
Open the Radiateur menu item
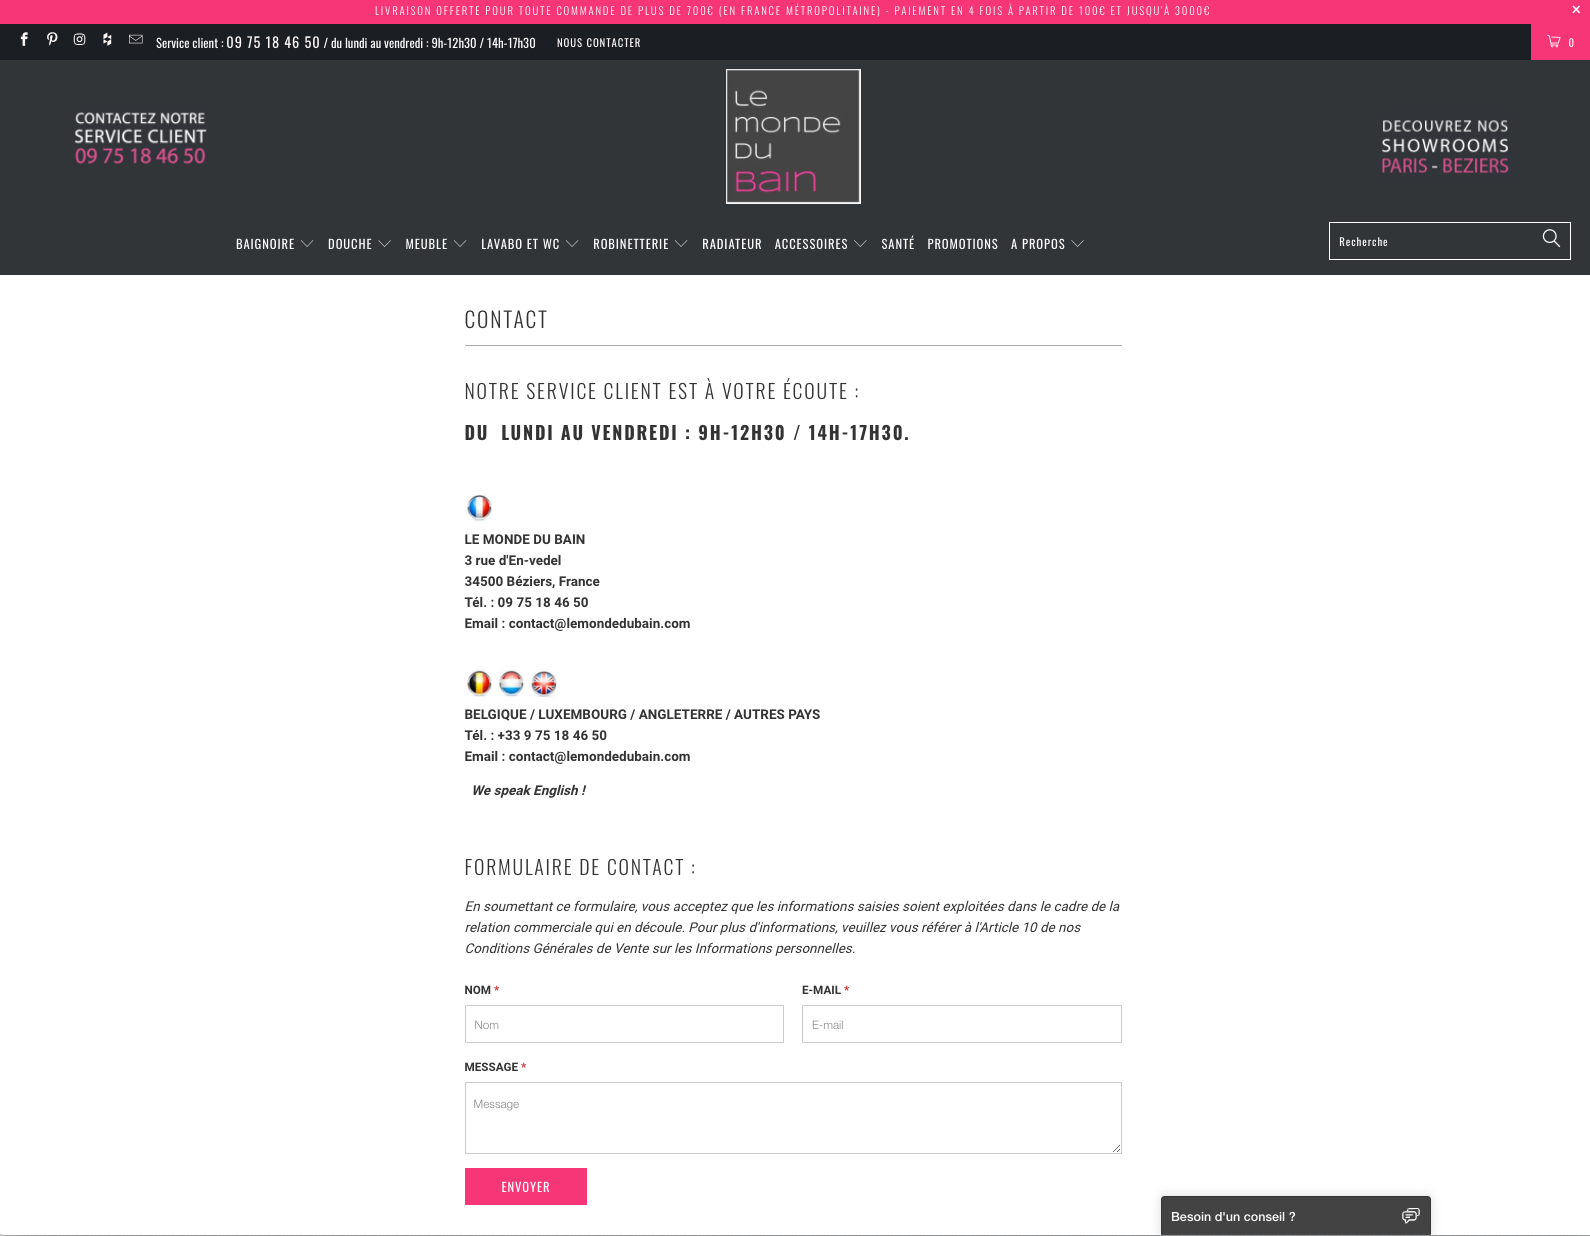732,244
